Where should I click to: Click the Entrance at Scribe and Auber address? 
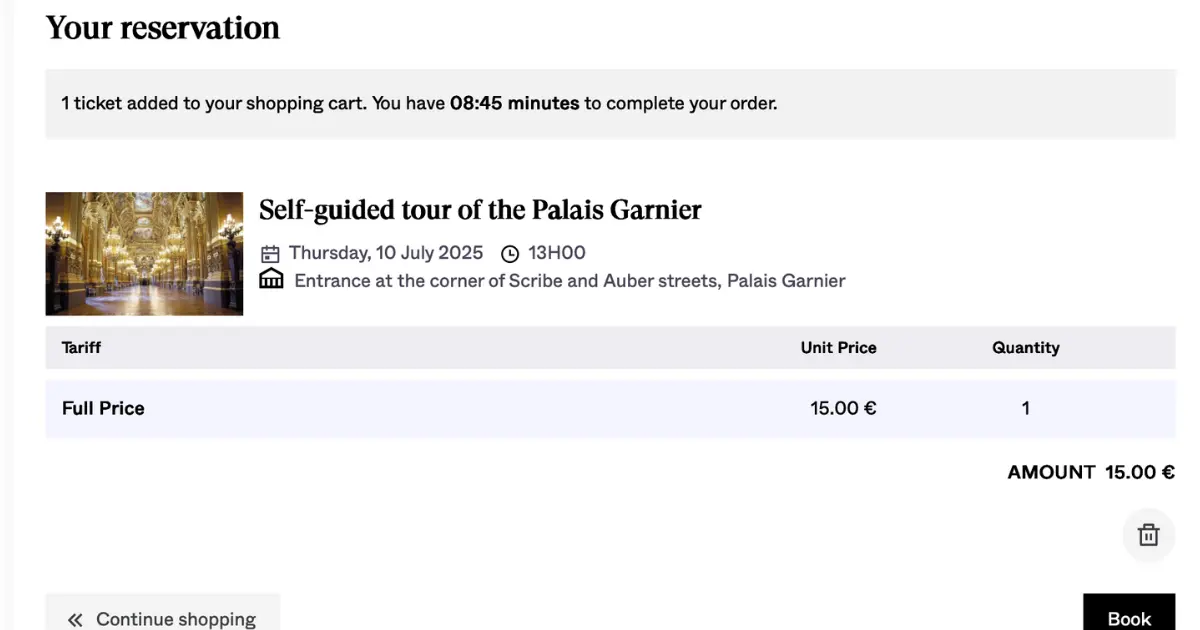[570, 281]
